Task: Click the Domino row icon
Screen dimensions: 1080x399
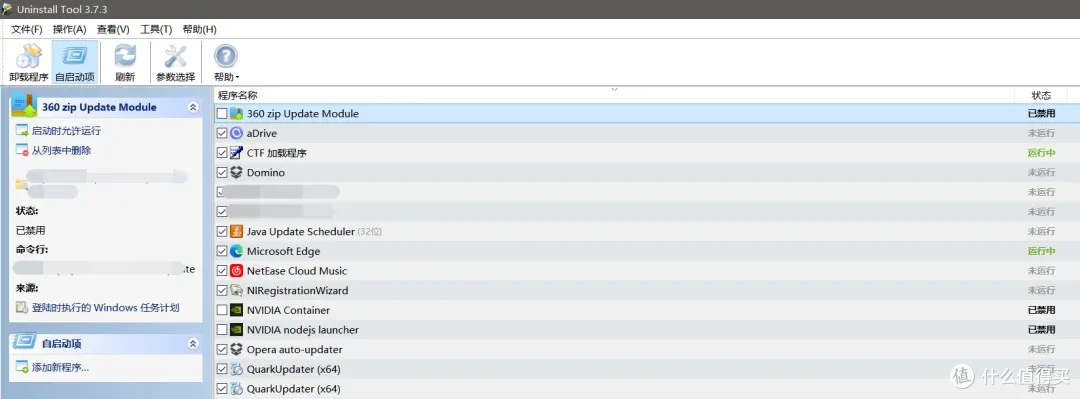Action: point(236,172)
